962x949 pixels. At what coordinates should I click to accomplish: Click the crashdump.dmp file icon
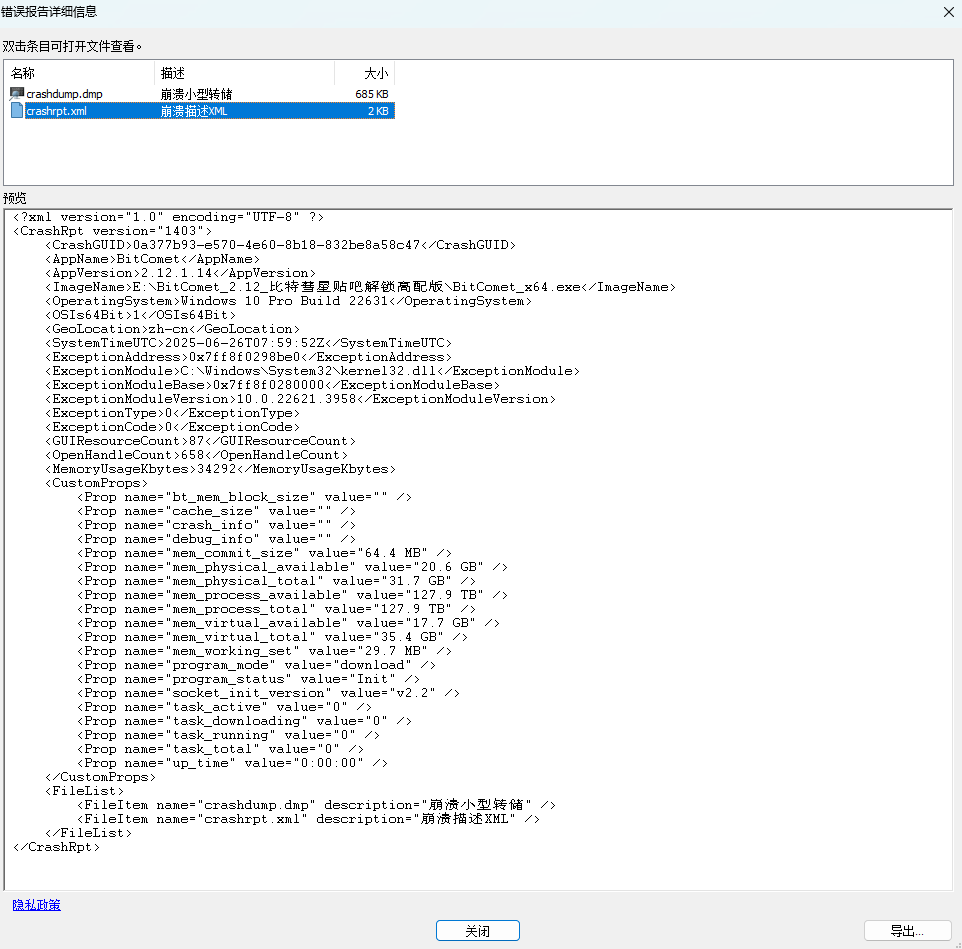pos(17,94)
